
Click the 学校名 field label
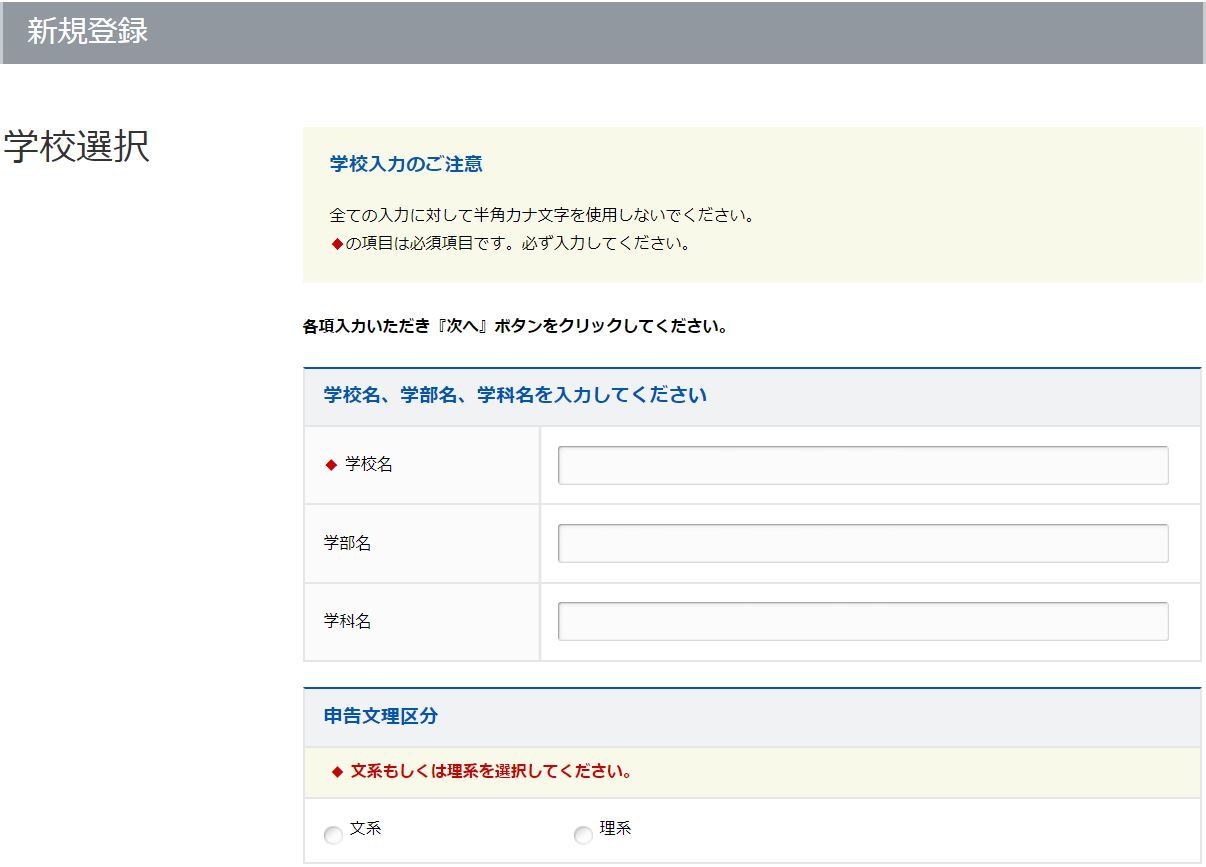coord(369,464)
